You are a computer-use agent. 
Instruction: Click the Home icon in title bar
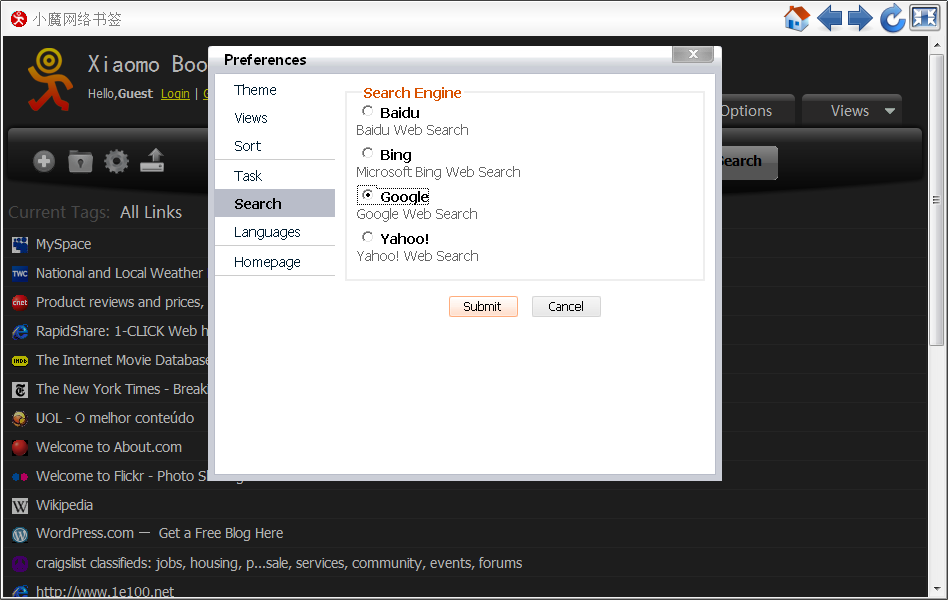tap(796, 18)
